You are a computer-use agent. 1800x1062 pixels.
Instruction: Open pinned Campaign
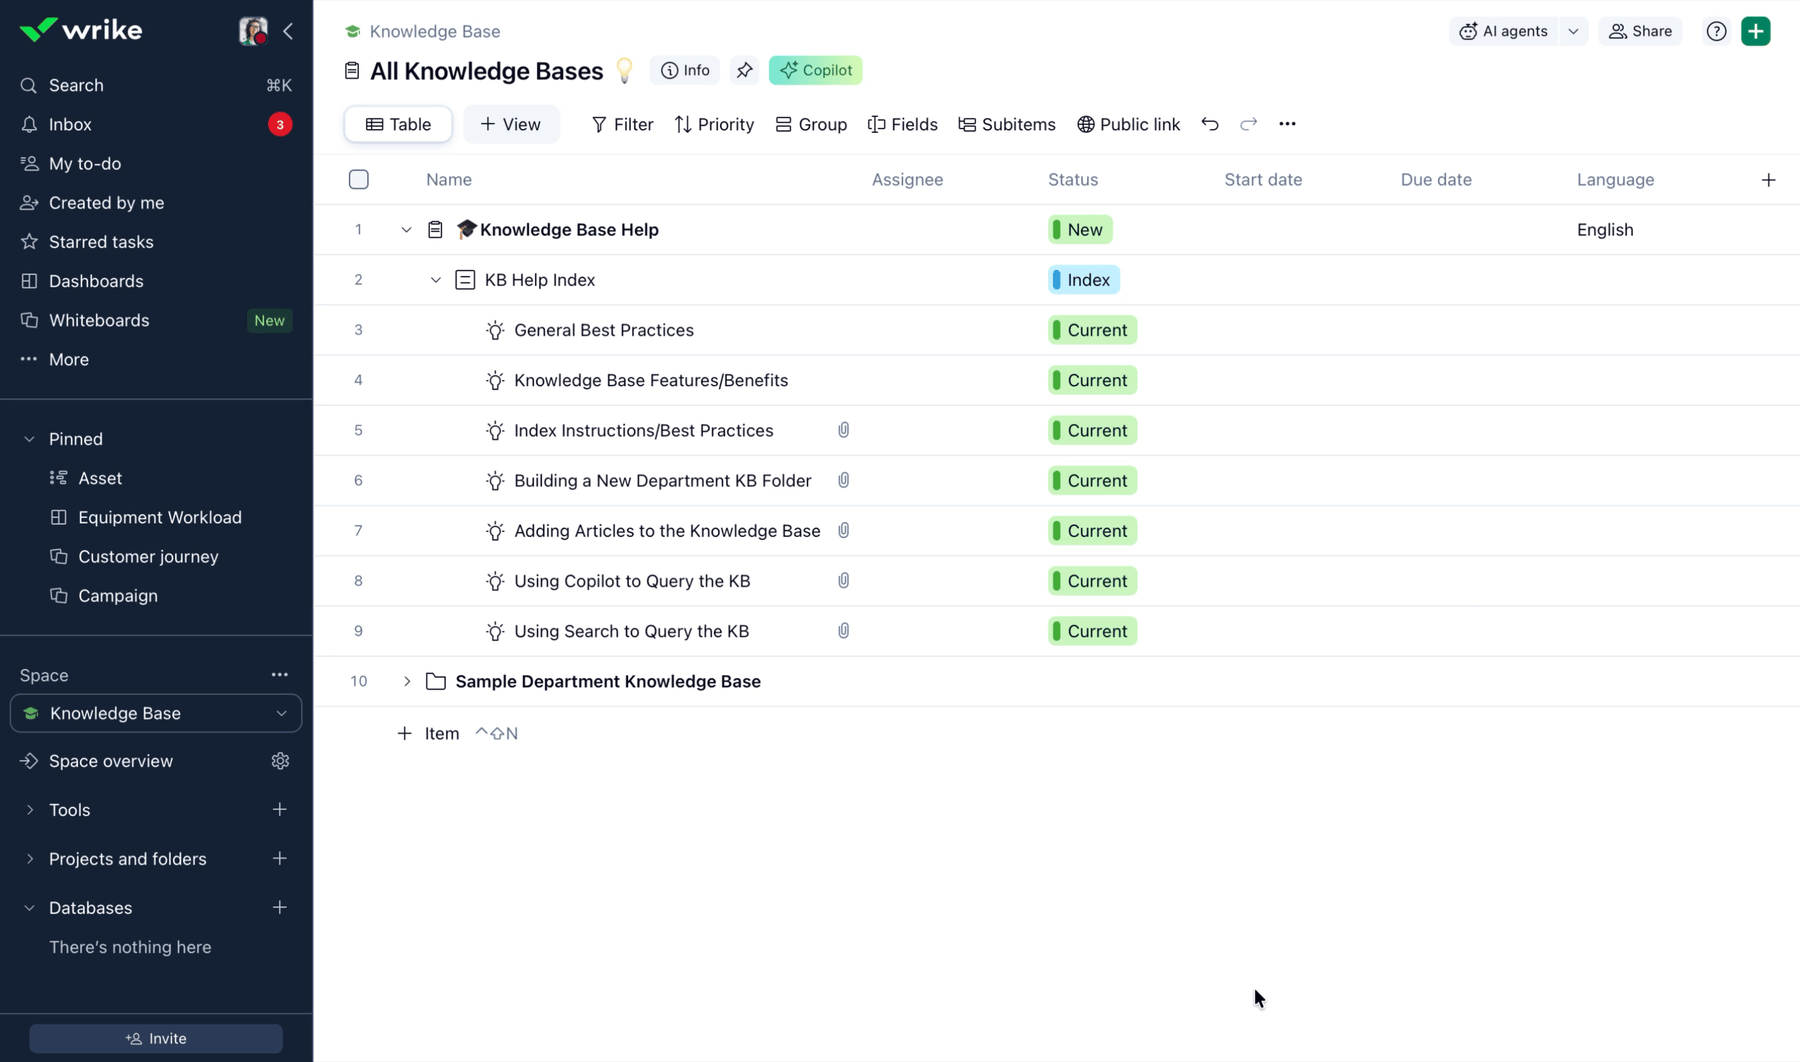(x=118, y=595)
